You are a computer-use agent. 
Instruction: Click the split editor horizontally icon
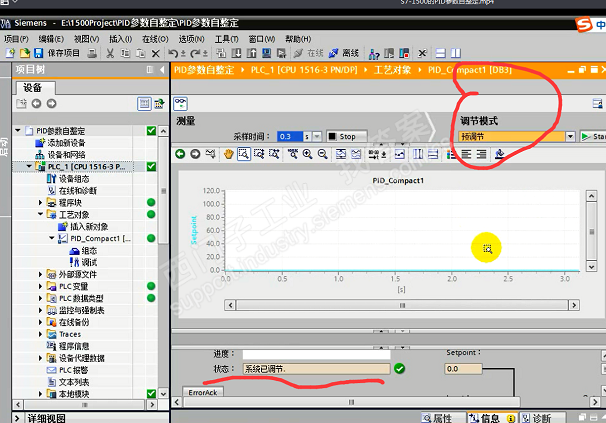pos(441,53)
